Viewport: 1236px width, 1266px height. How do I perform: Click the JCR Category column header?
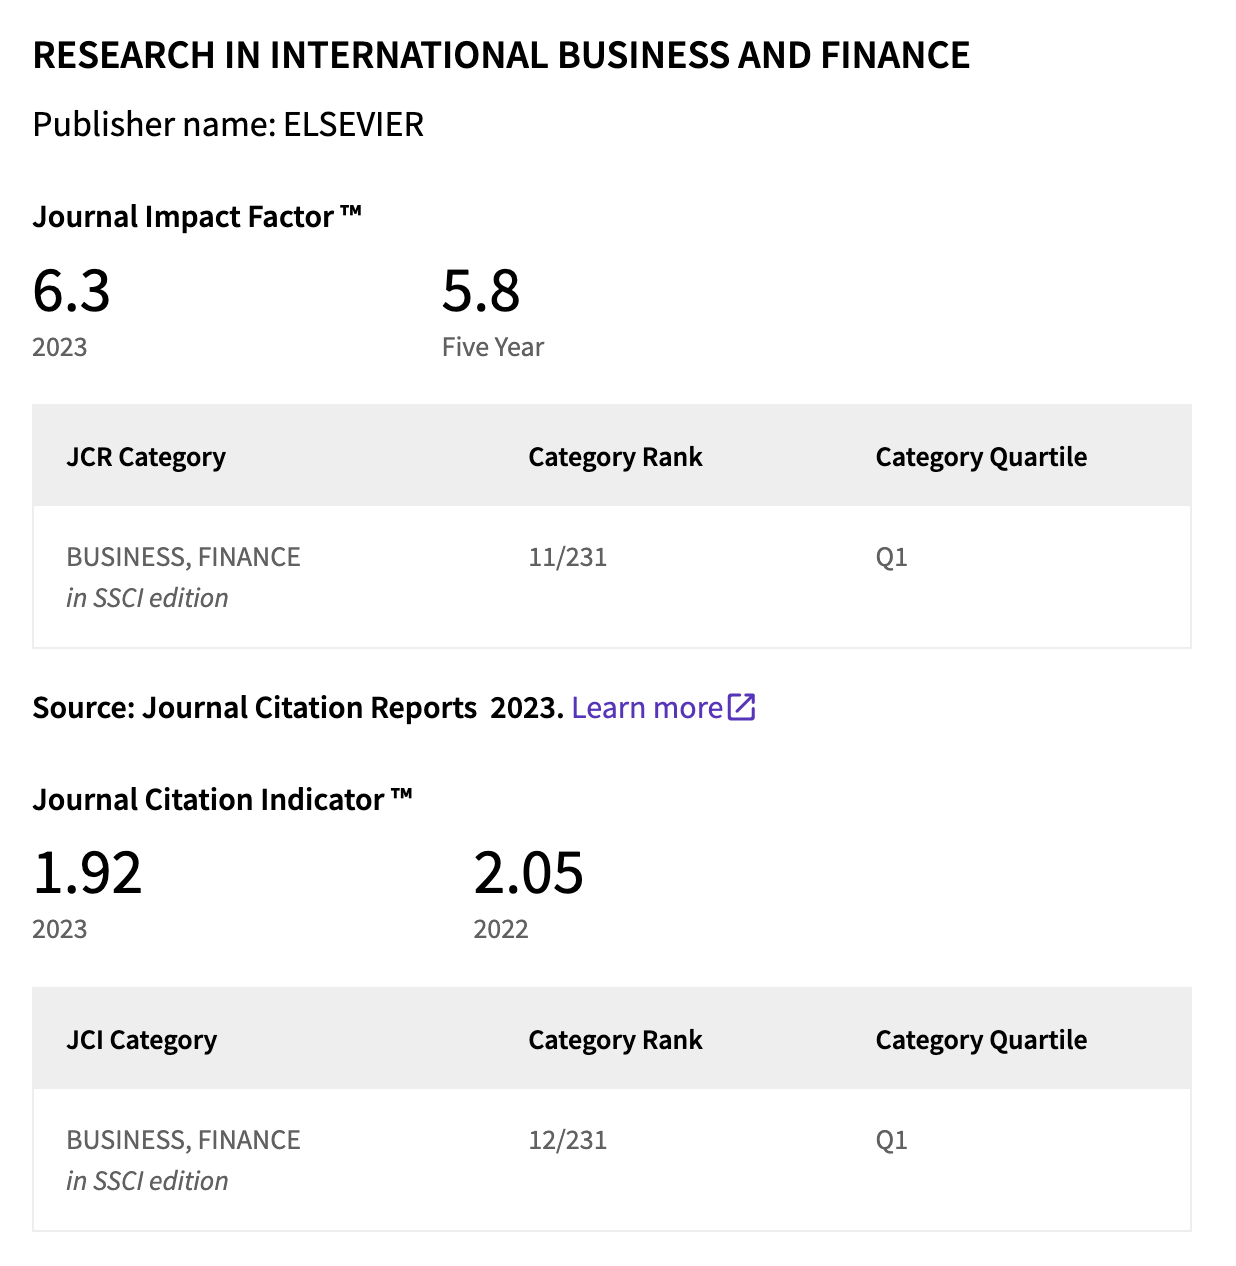click(x=146, y=457)
